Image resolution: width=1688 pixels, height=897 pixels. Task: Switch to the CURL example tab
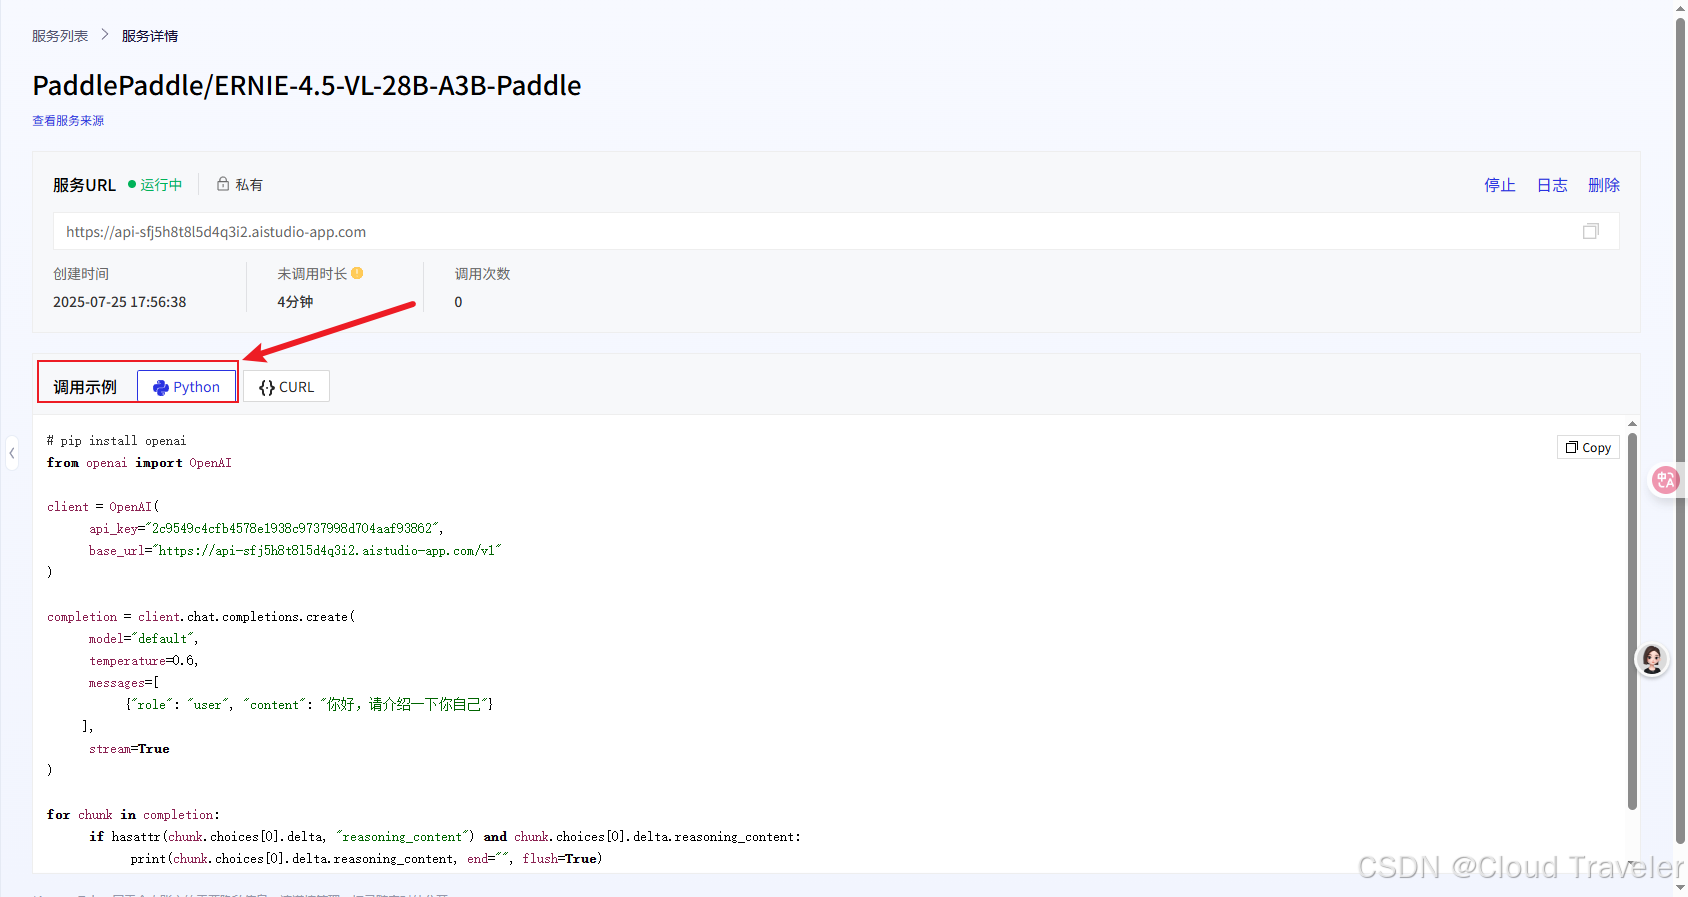pos(286,387)
